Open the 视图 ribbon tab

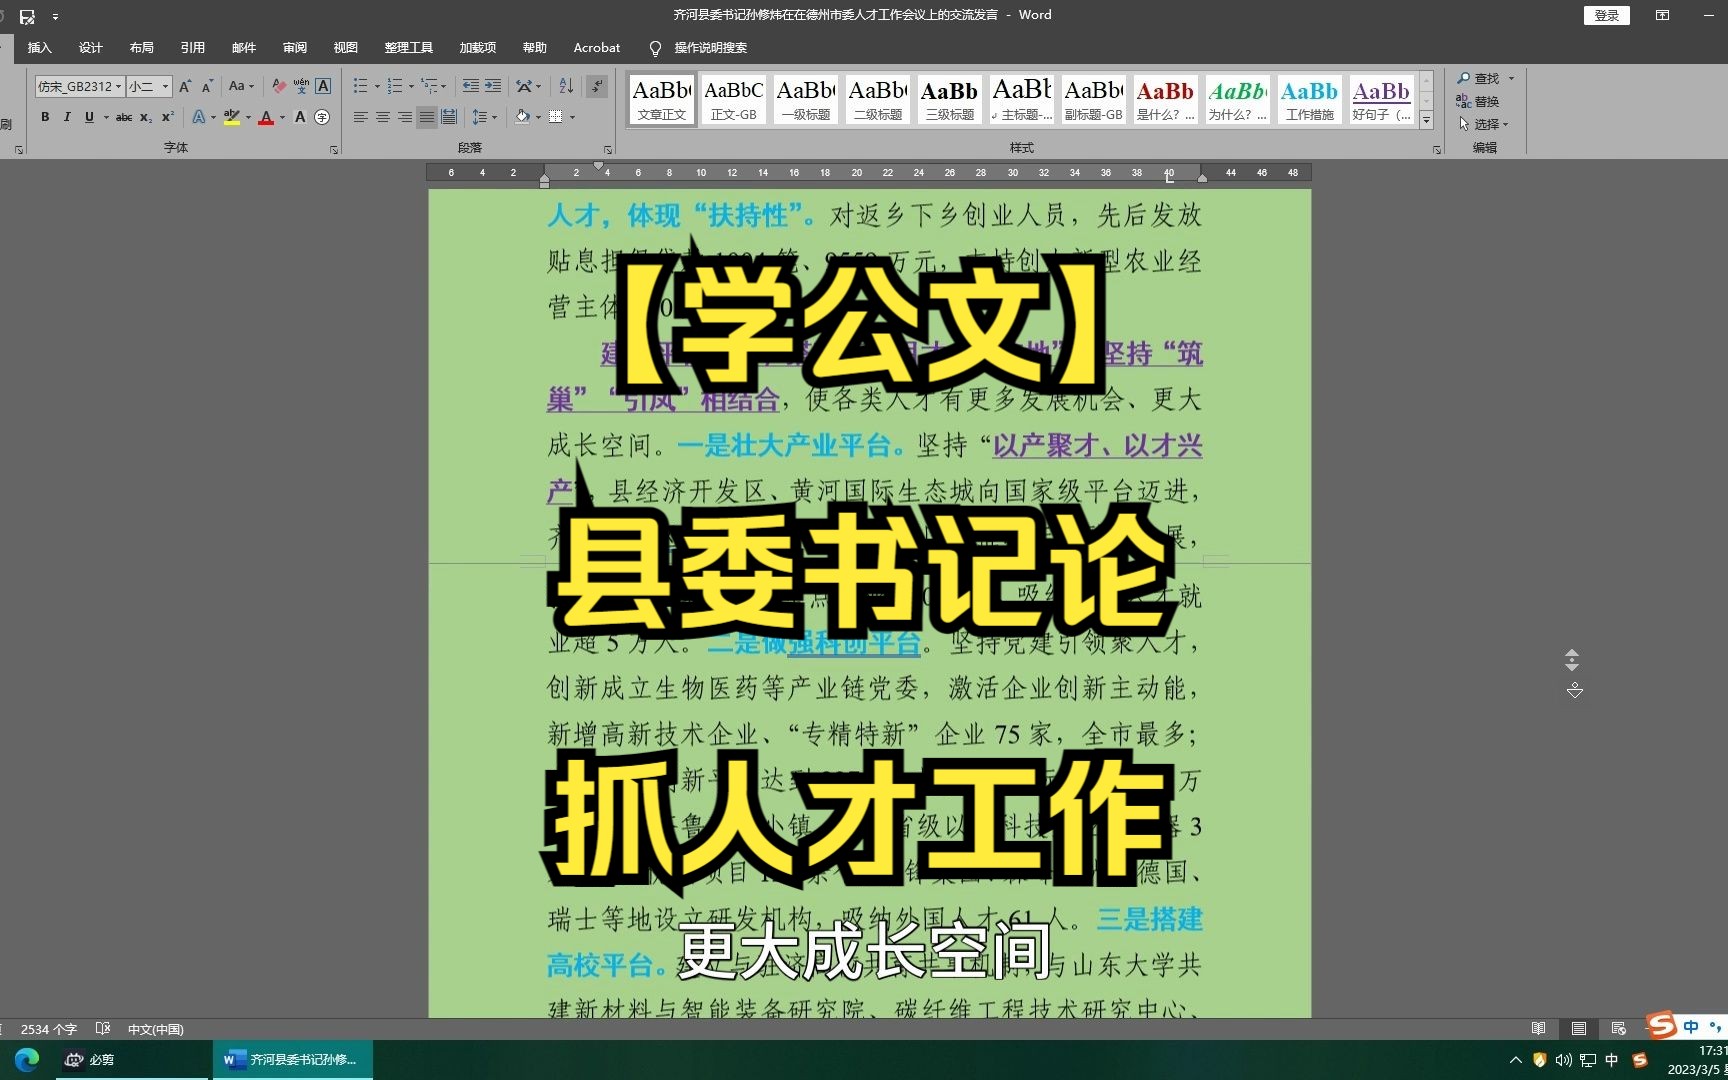click(345, 47)
